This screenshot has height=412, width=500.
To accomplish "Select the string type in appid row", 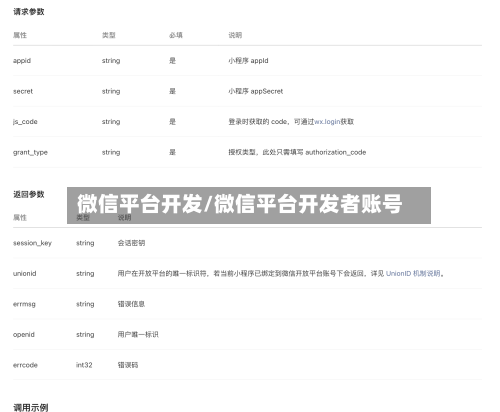I will point(111,61).
